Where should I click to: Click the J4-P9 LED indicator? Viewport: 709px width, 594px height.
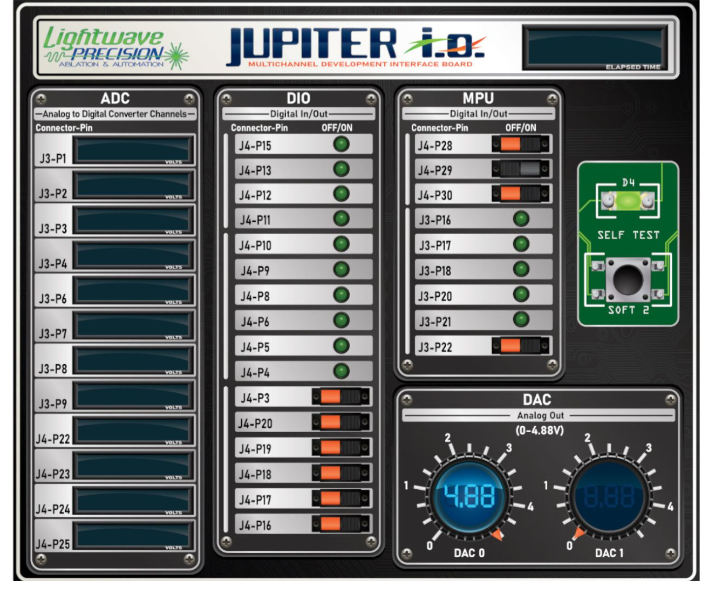(x=341, y=270)
